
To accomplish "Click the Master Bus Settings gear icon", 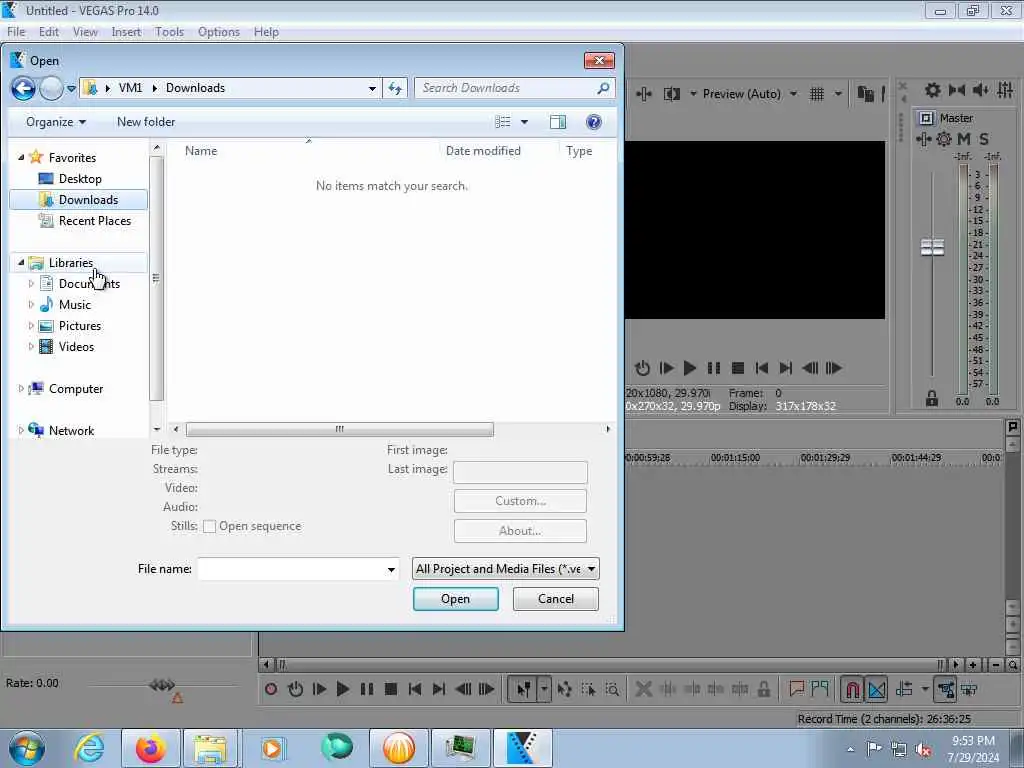I will pos(933,90).
